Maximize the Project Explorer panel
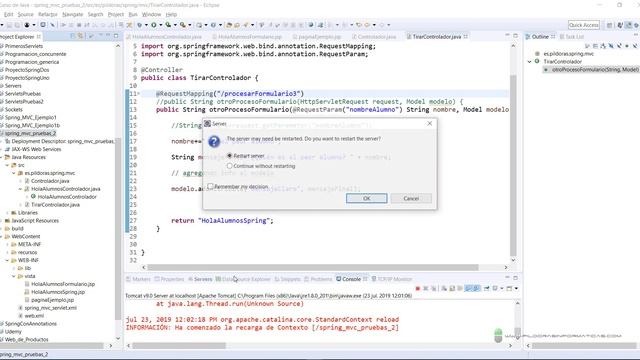640x360 pixels. tap(116, 36)
